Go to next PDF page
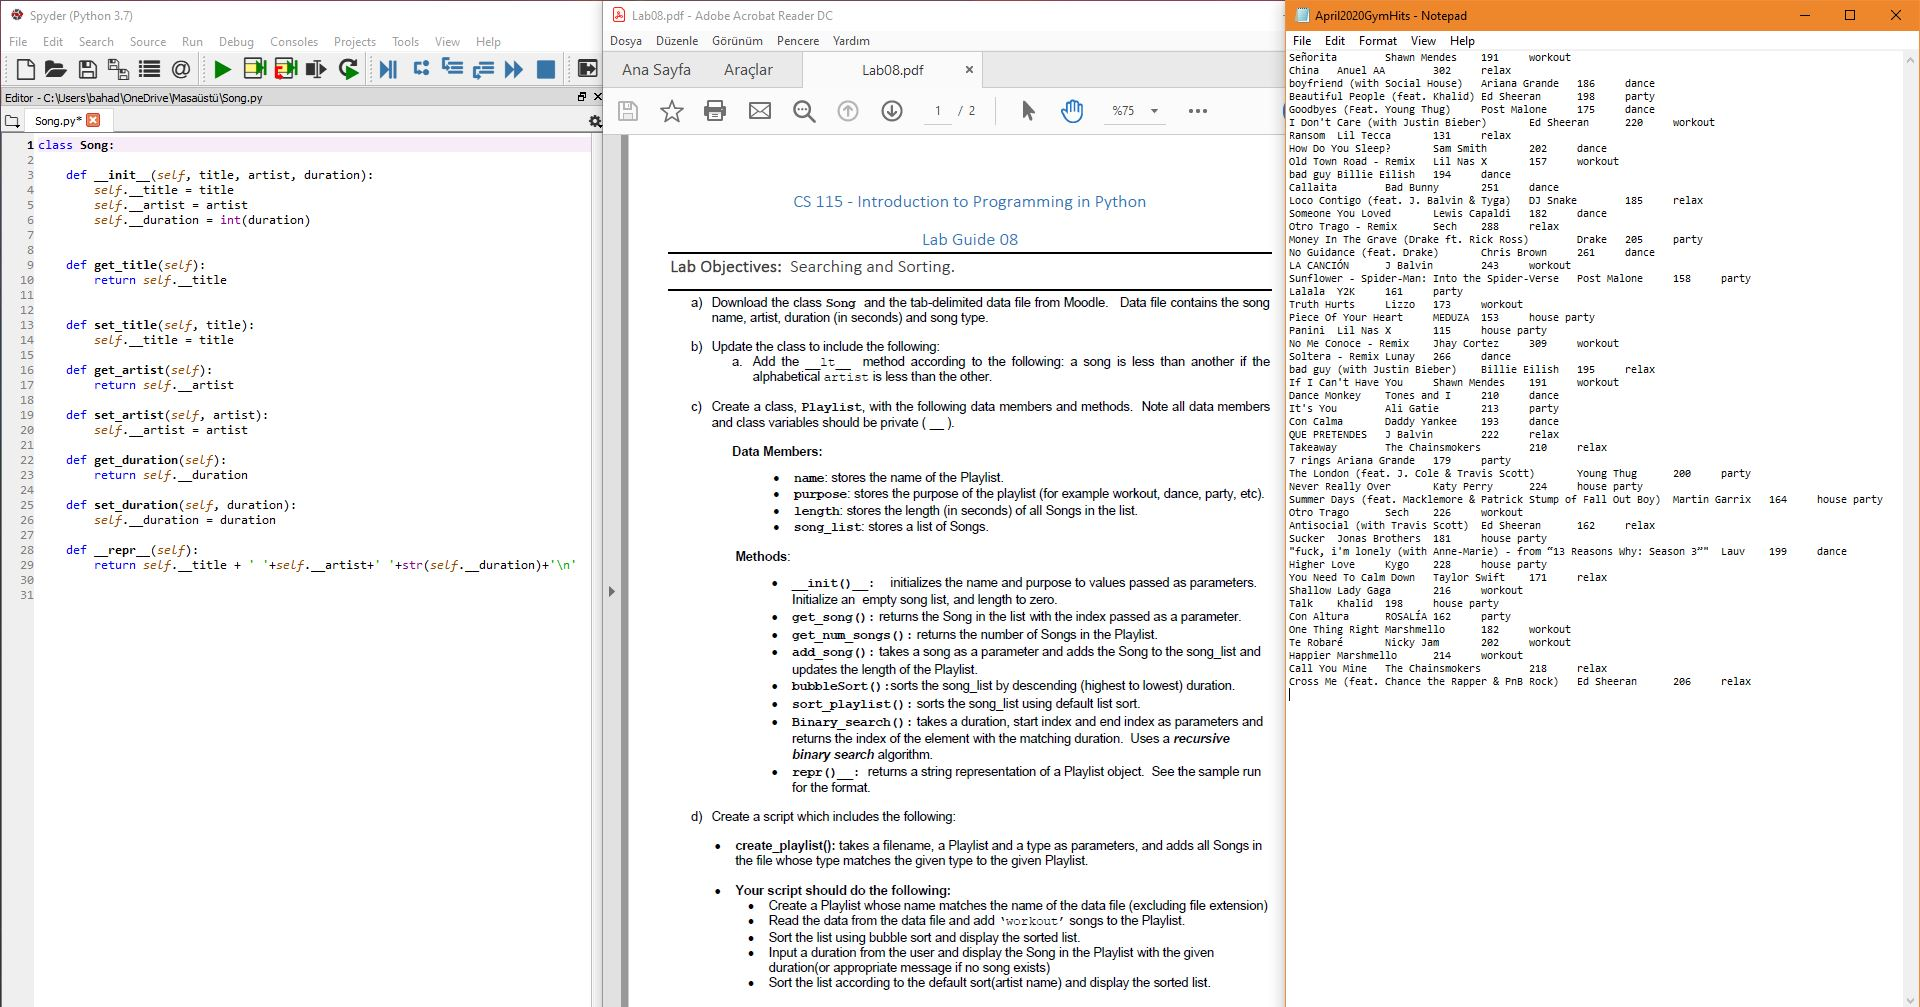 892,111
